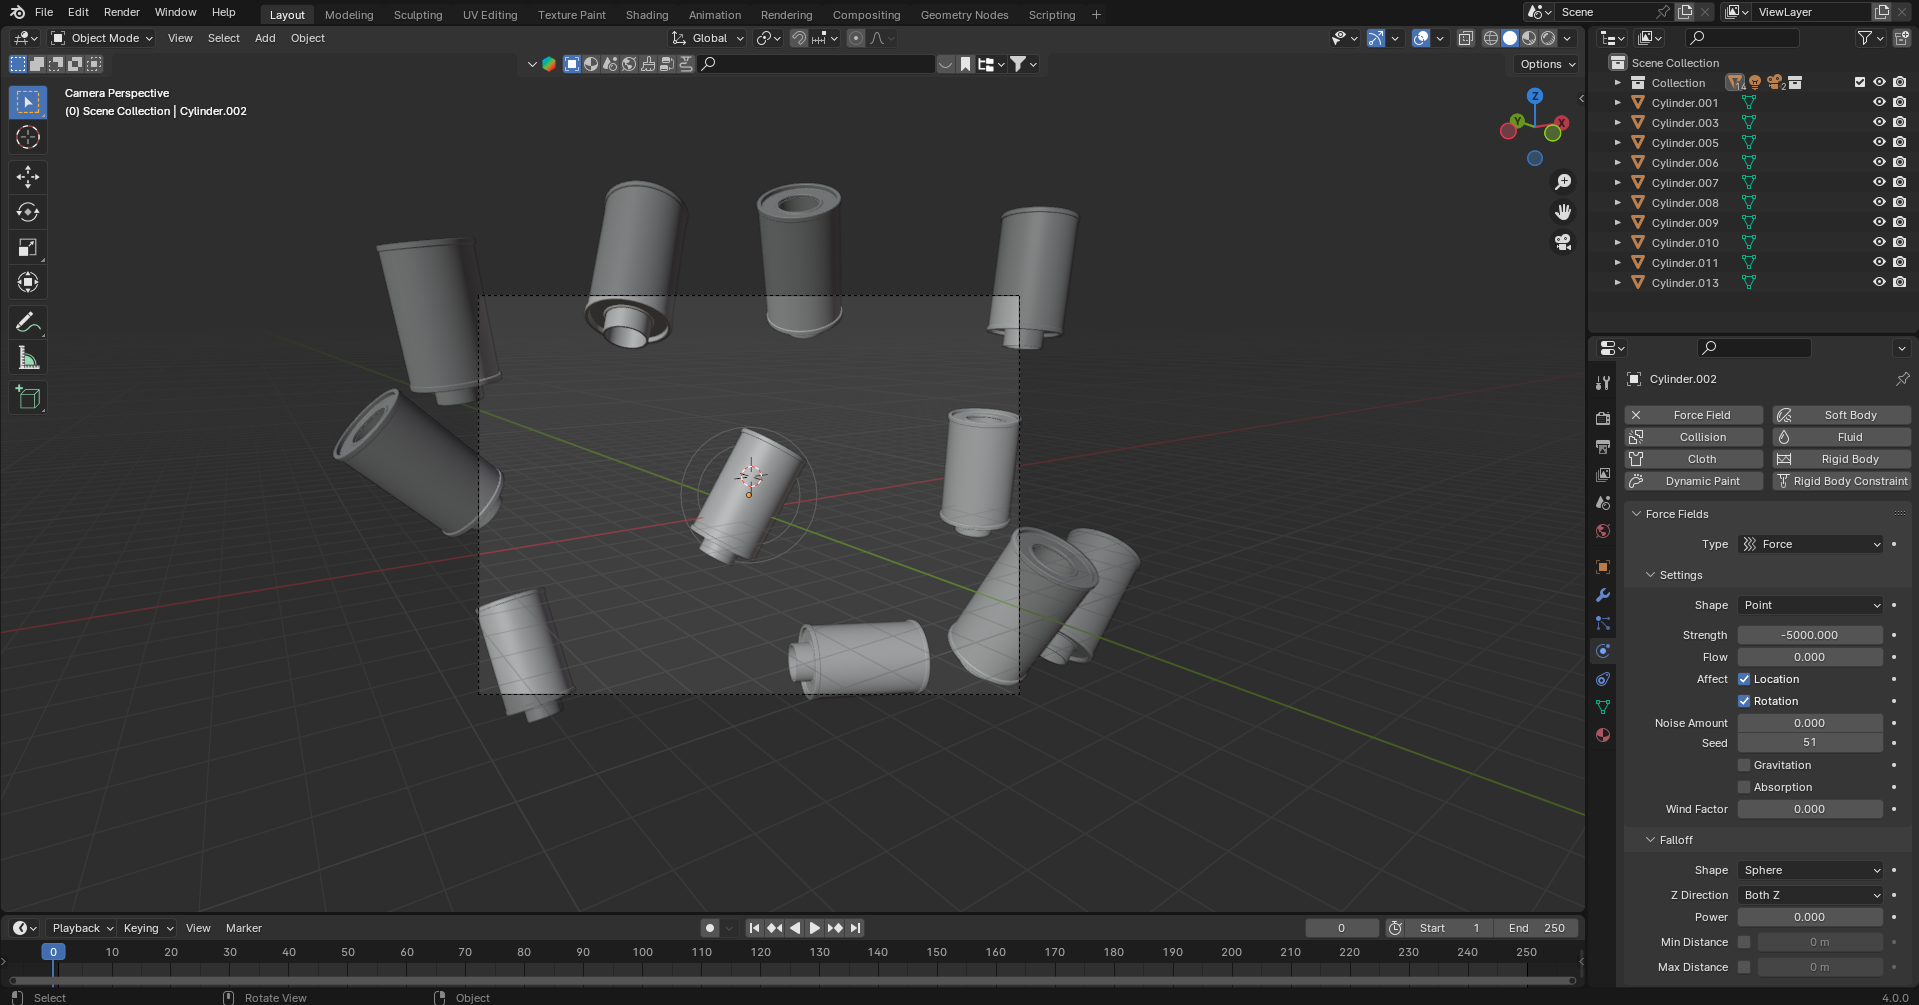Select the Scale tool
This screenshot has height=1005, width=1919.
(28, 247)
